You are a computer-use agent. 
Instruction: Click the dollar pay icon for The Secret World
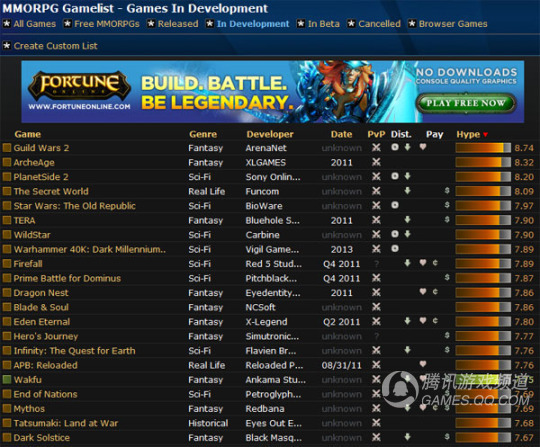pos(447,190)
